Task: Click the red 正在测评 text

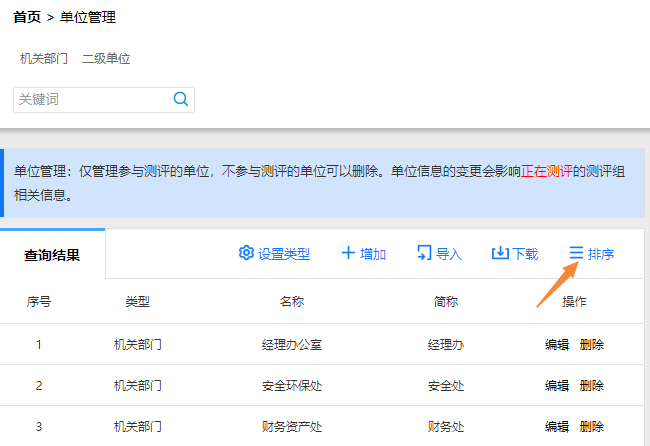Action: pos(546,171)
